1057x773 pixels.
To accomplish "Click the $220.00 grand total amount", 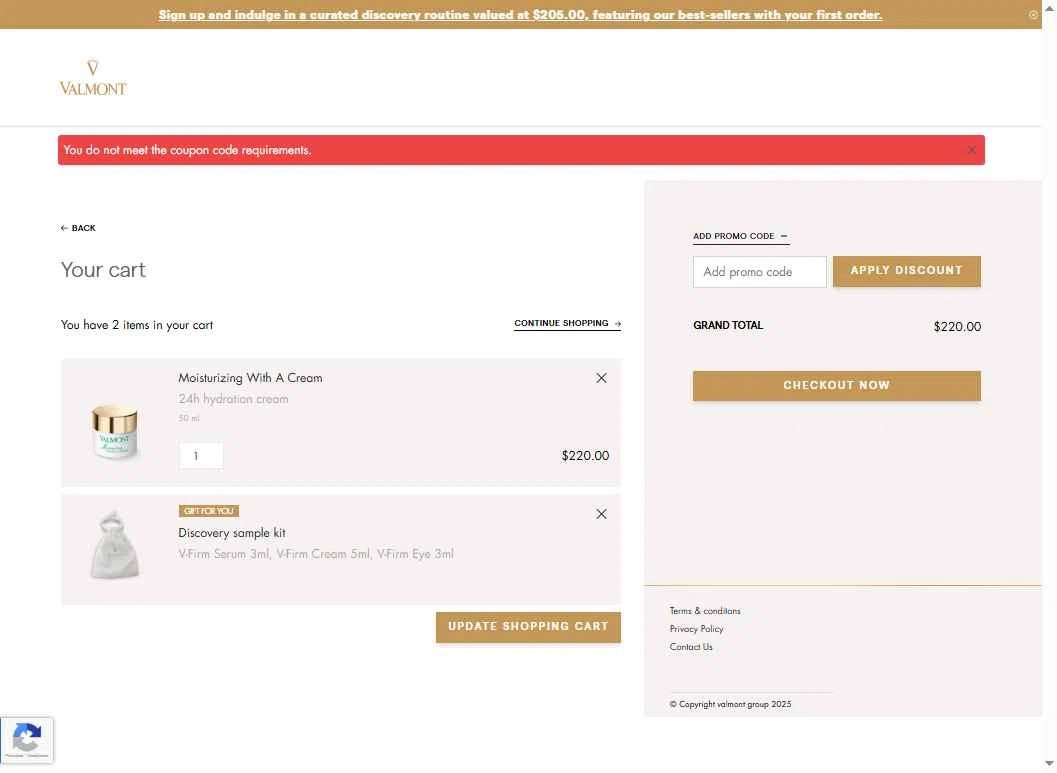I will [x=957, y=327].
